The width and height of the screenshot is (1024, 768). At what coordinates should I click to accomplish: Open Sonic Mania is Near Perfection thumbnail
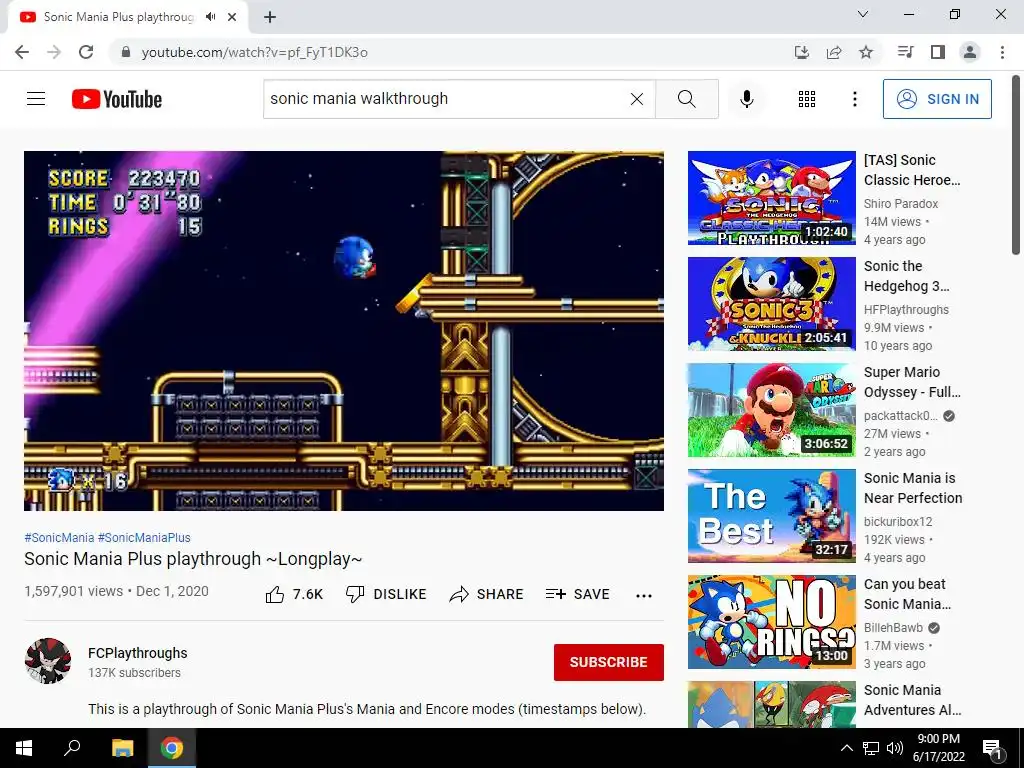(771, 516)
